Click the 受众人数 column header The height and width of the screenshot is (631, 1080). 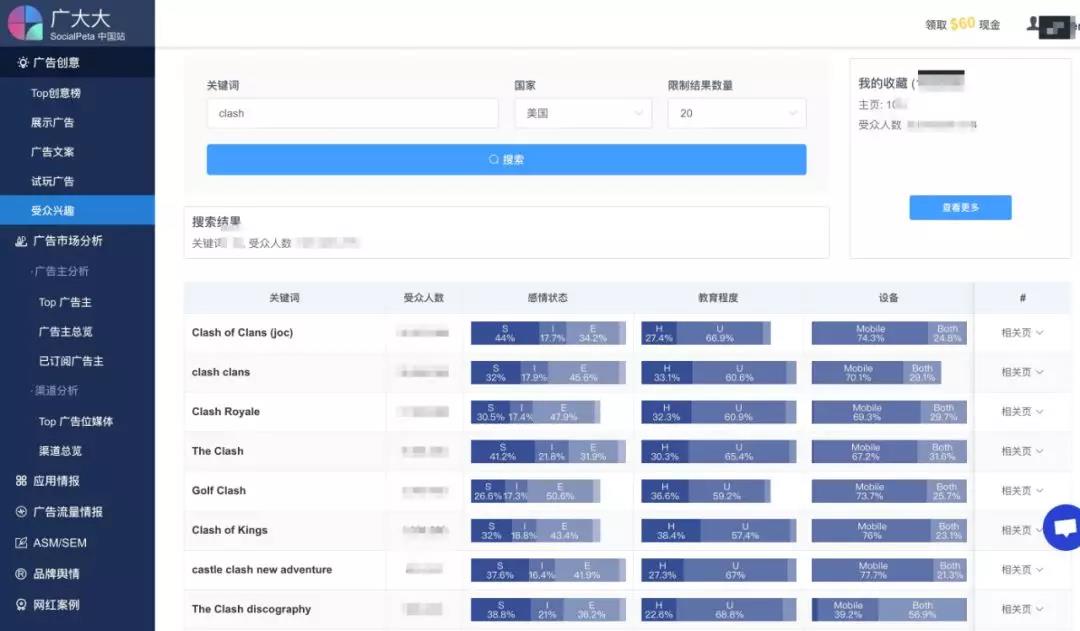point(424,298)
